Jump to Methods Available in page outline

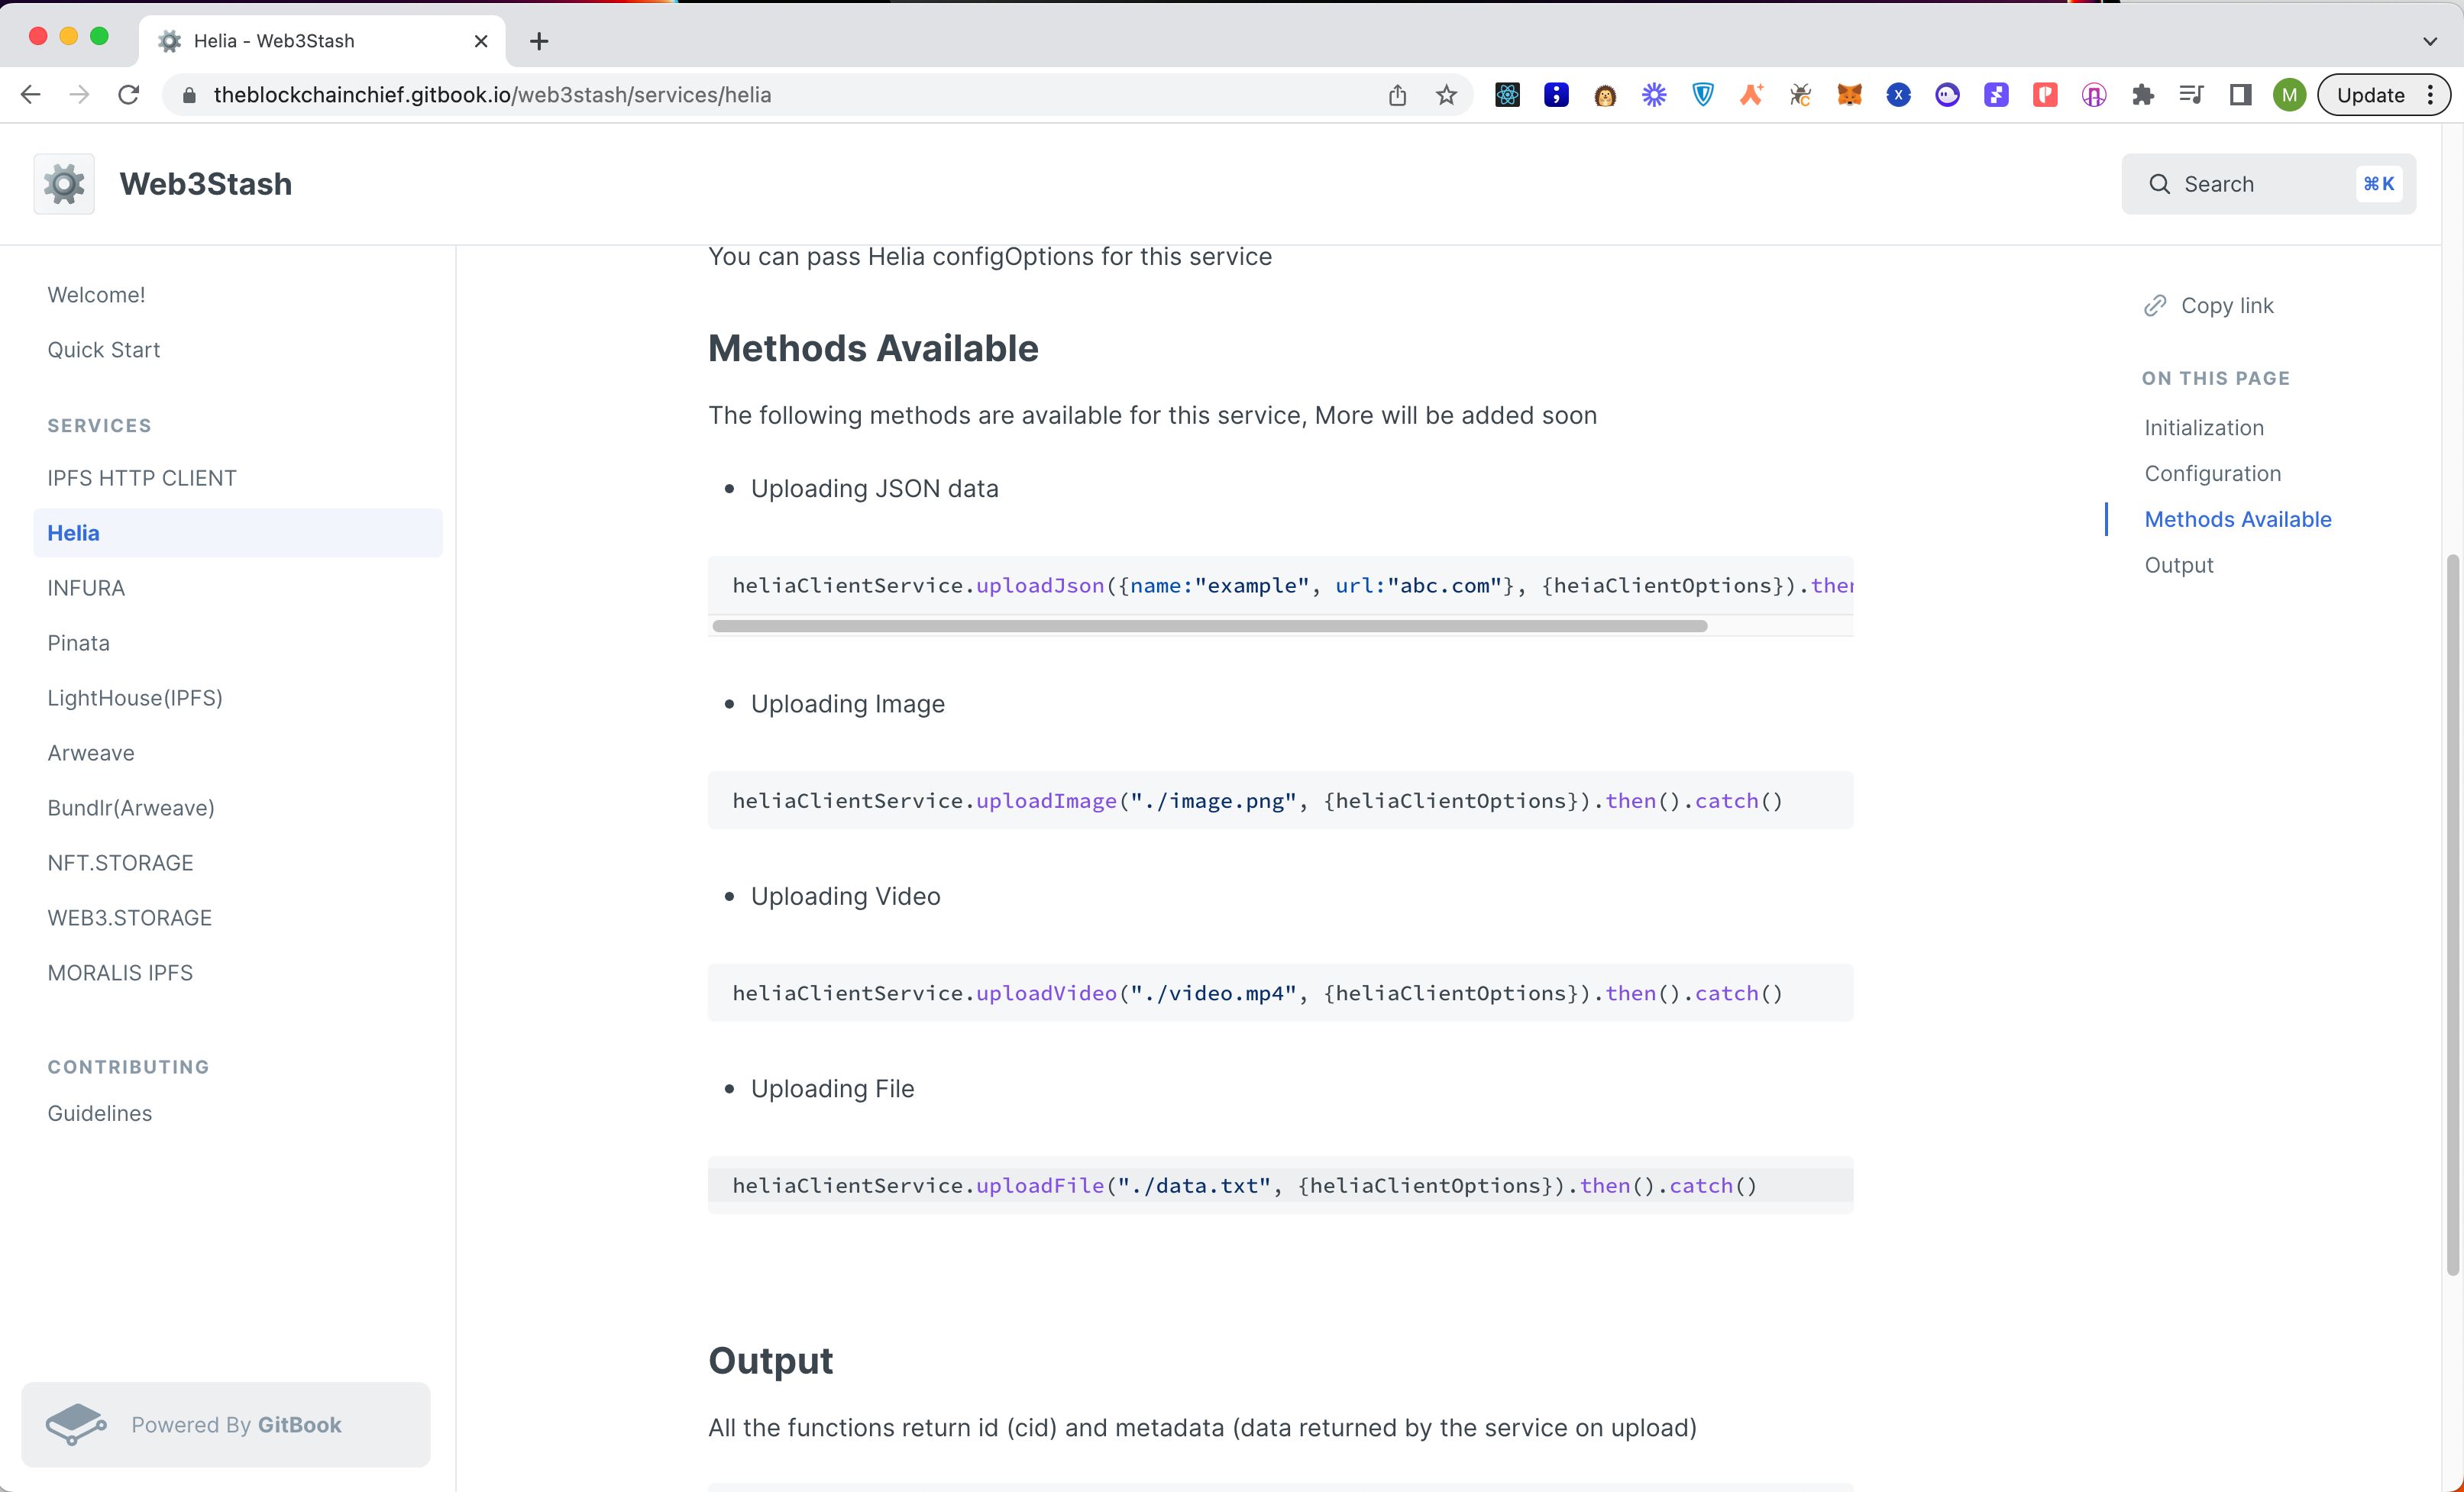[x=2238, y=519]
